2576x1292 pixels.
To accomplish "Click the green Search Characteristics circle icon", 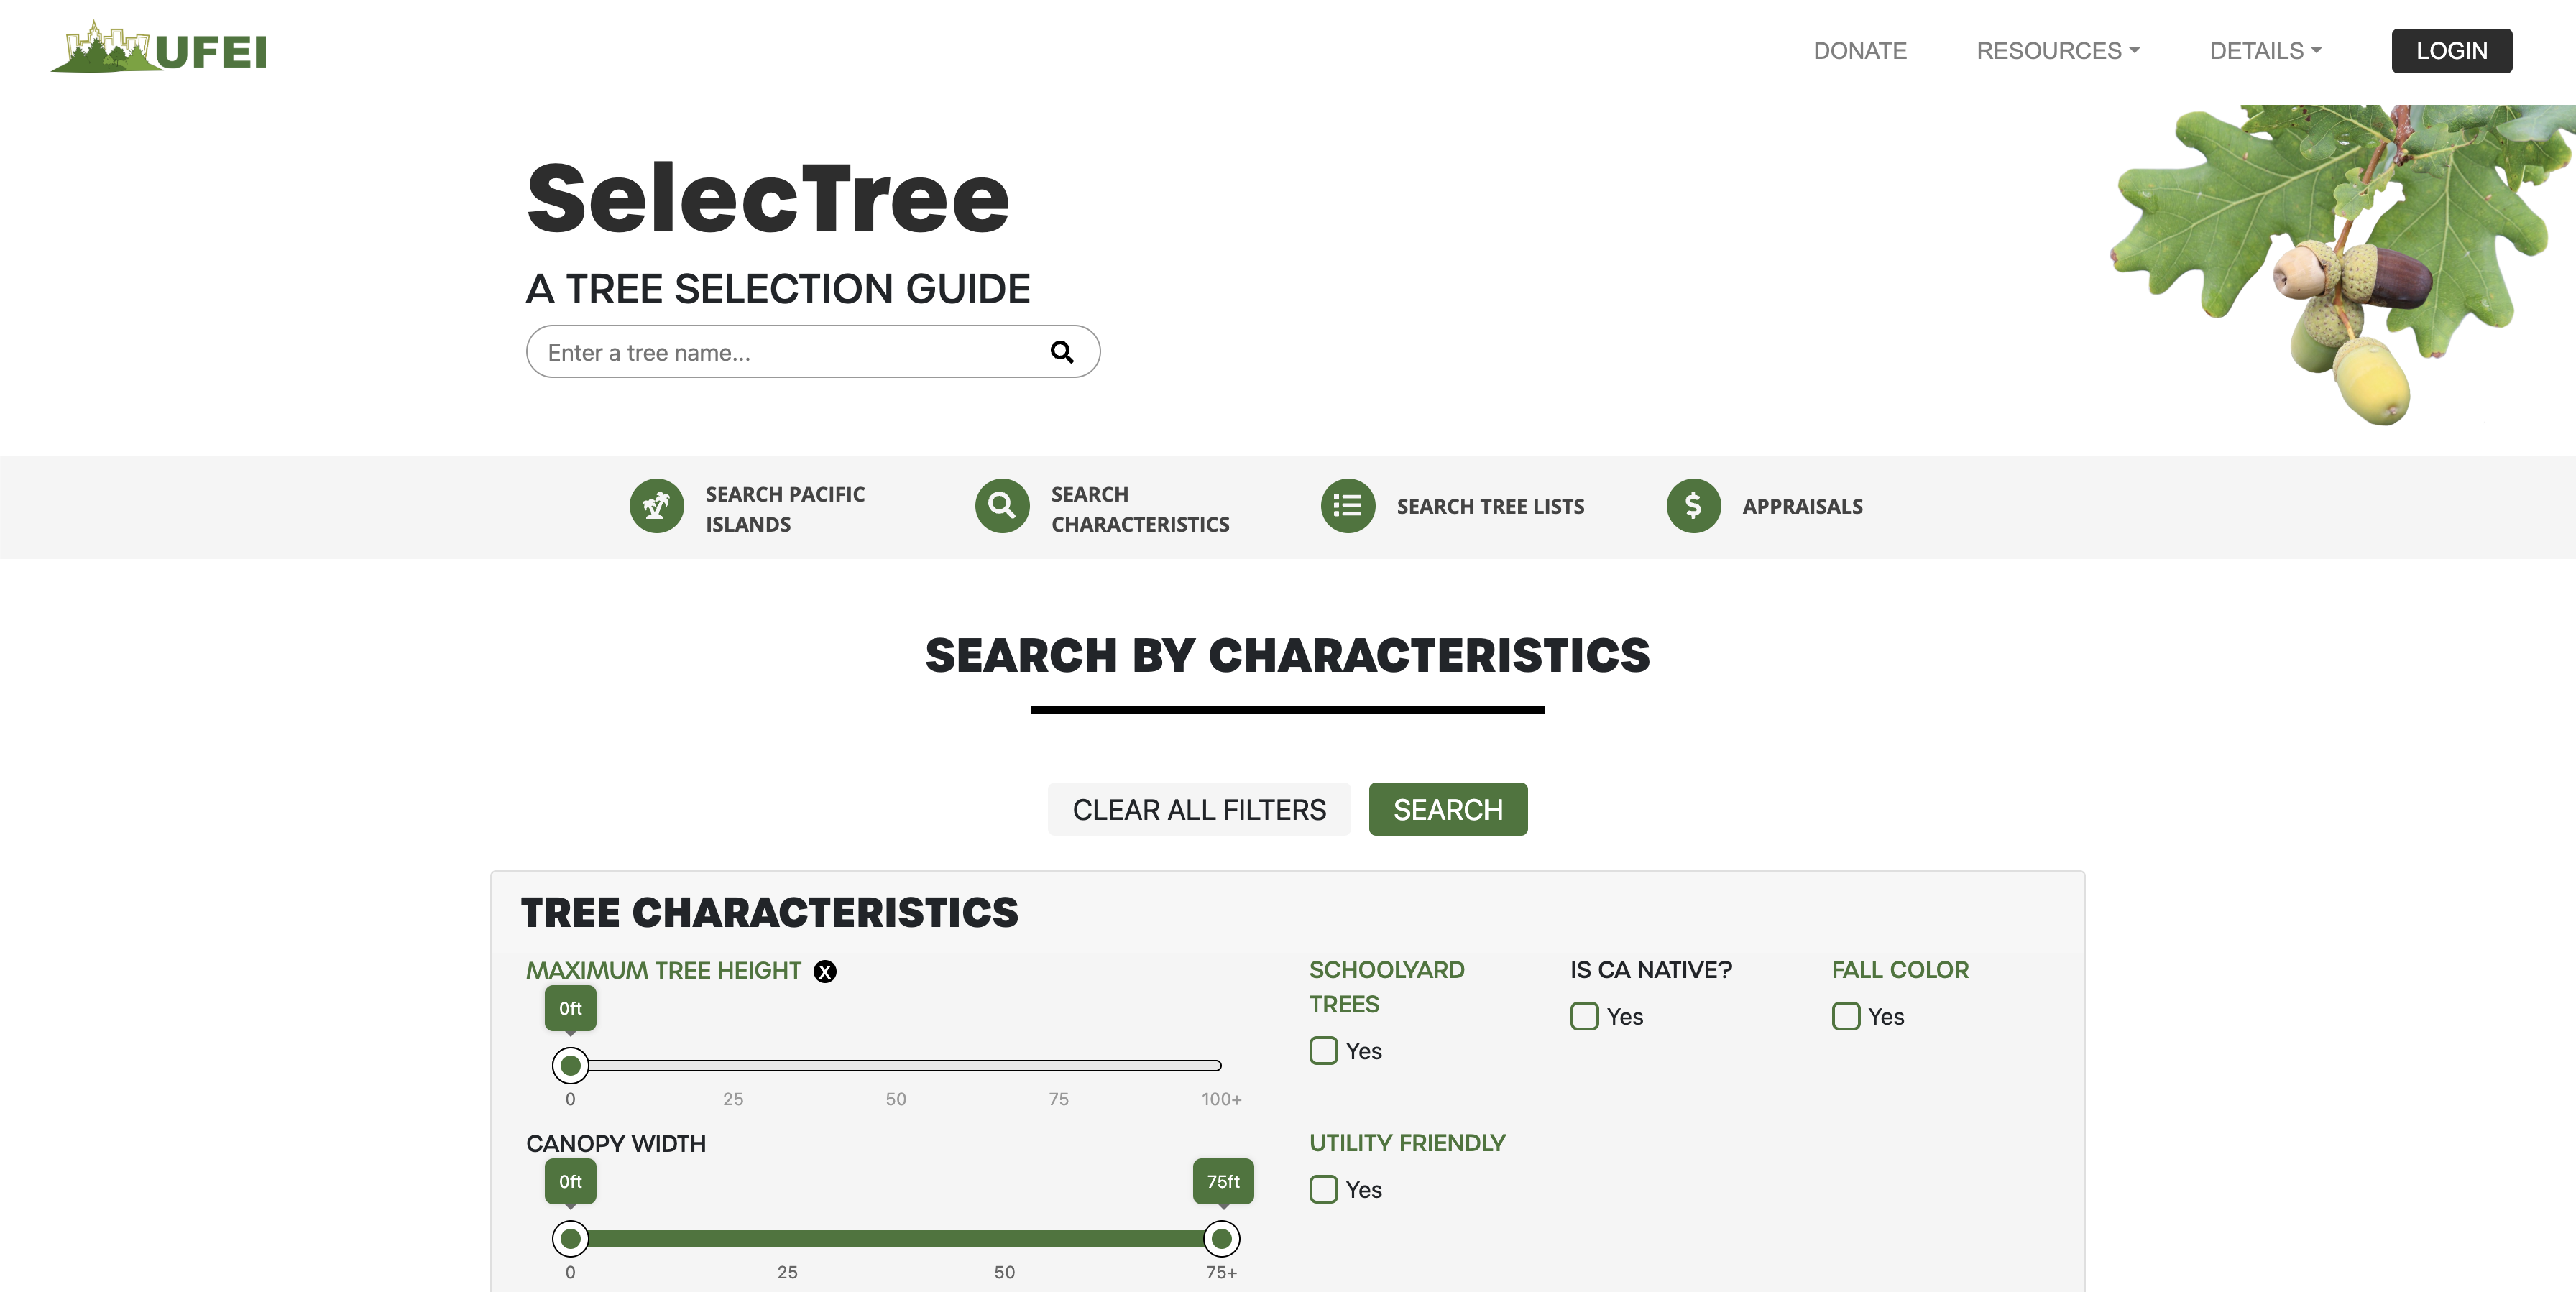I will 1001,506.
